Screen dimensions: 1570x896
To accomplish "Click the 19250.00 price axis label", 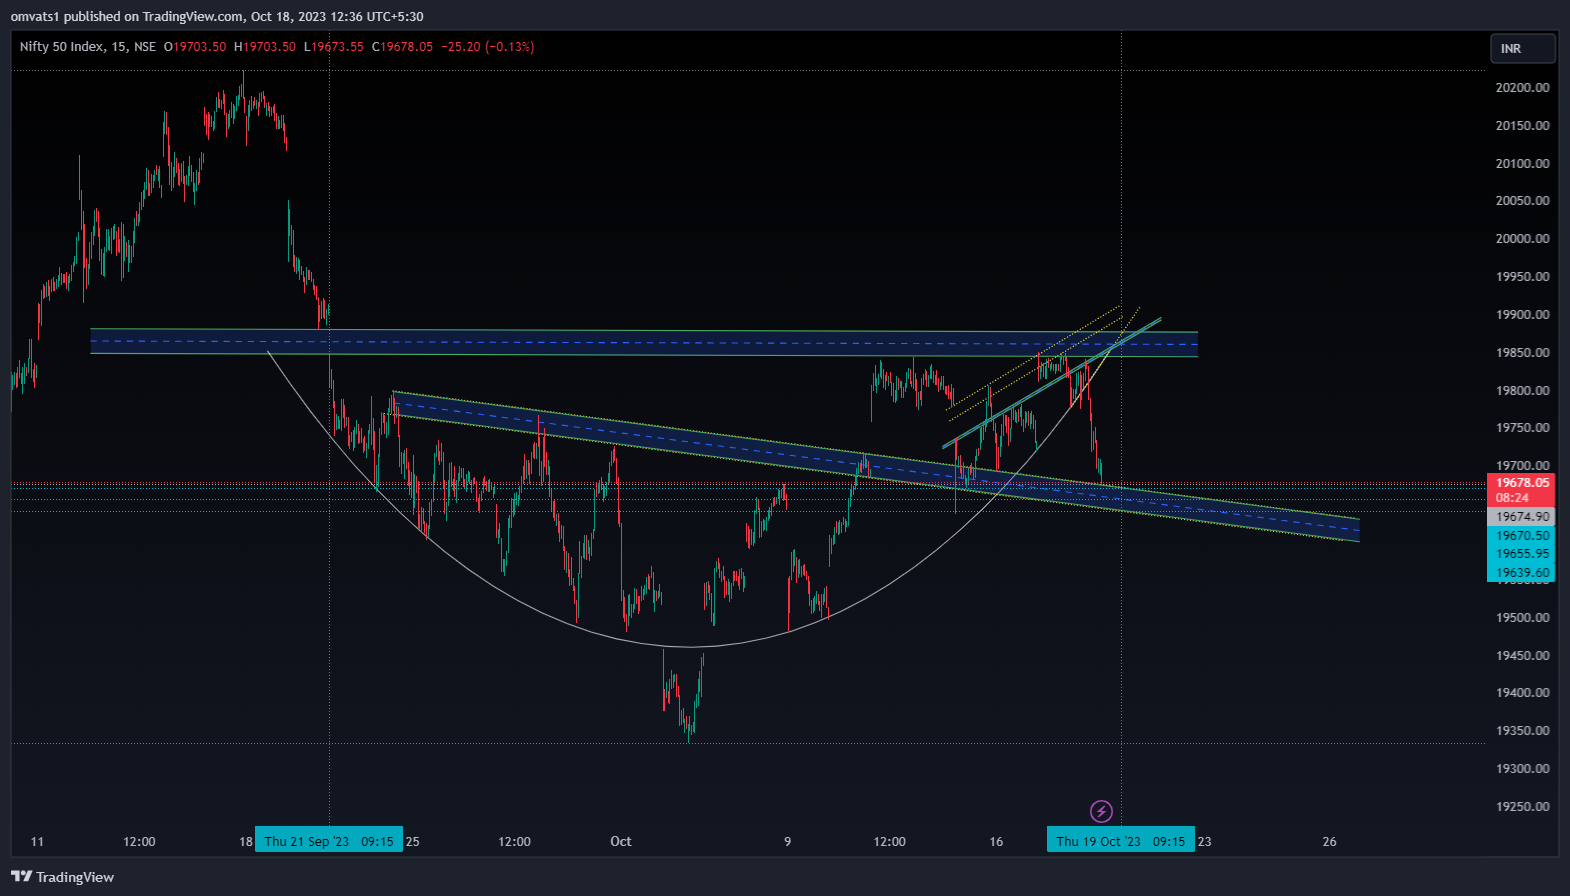I will coord(1522,807).
